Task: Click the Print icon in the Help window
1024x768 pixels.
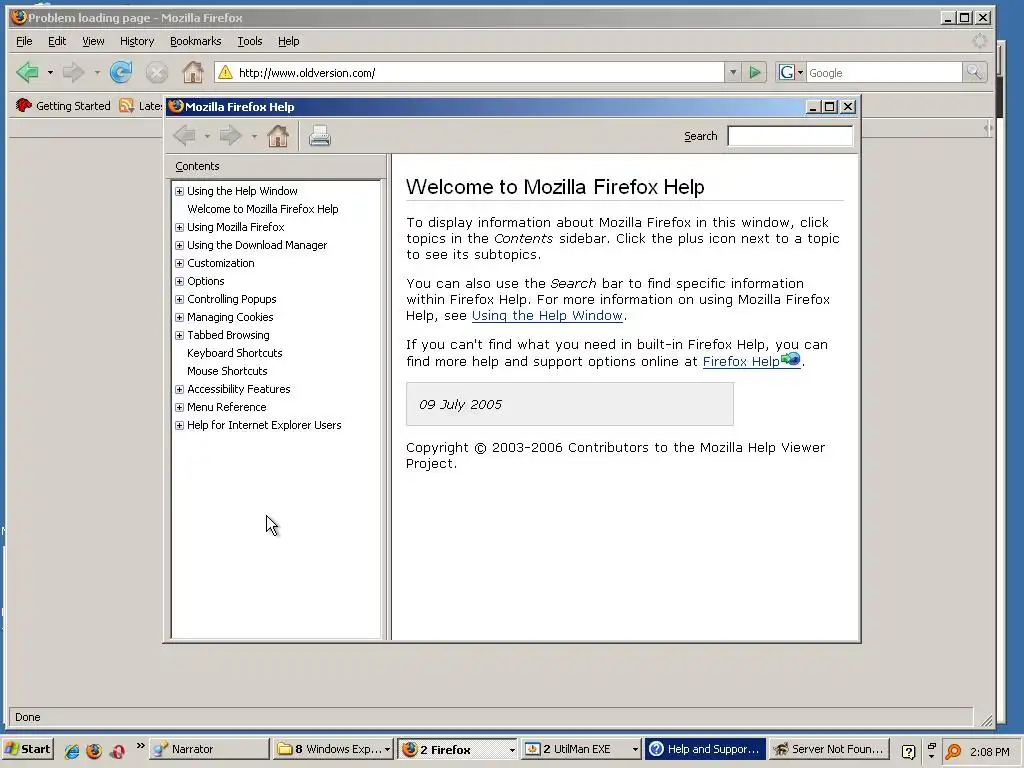Action: tap(319, 136)
